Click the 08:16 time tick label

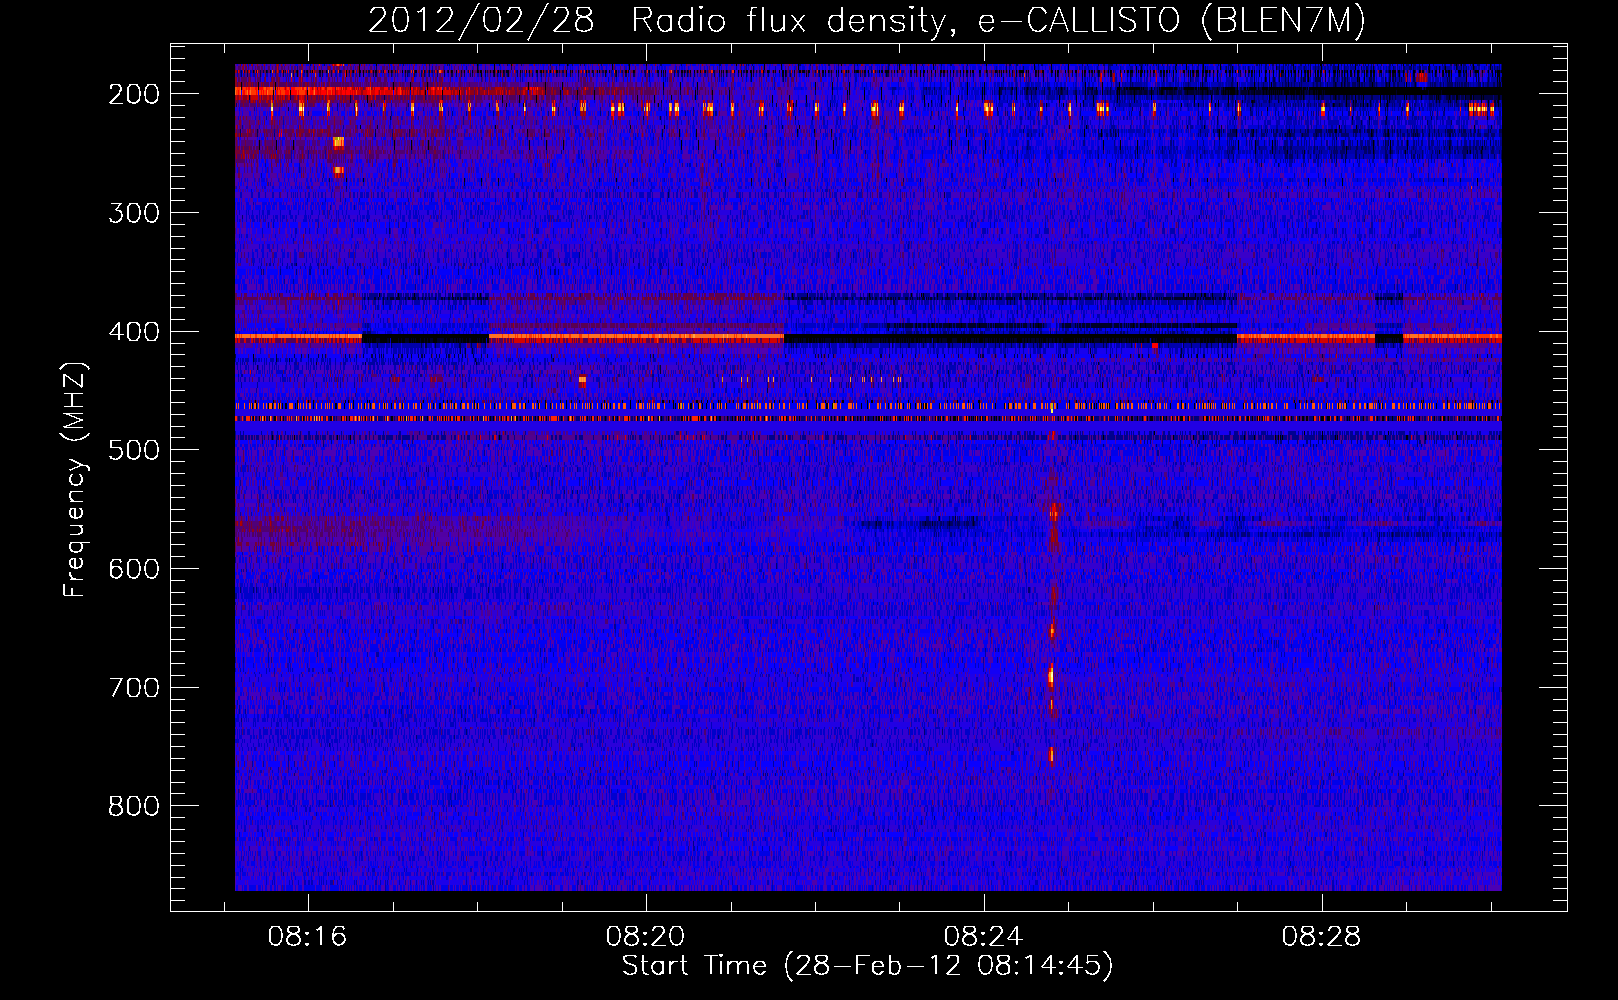pyautogui.click(x=307, y=937)
